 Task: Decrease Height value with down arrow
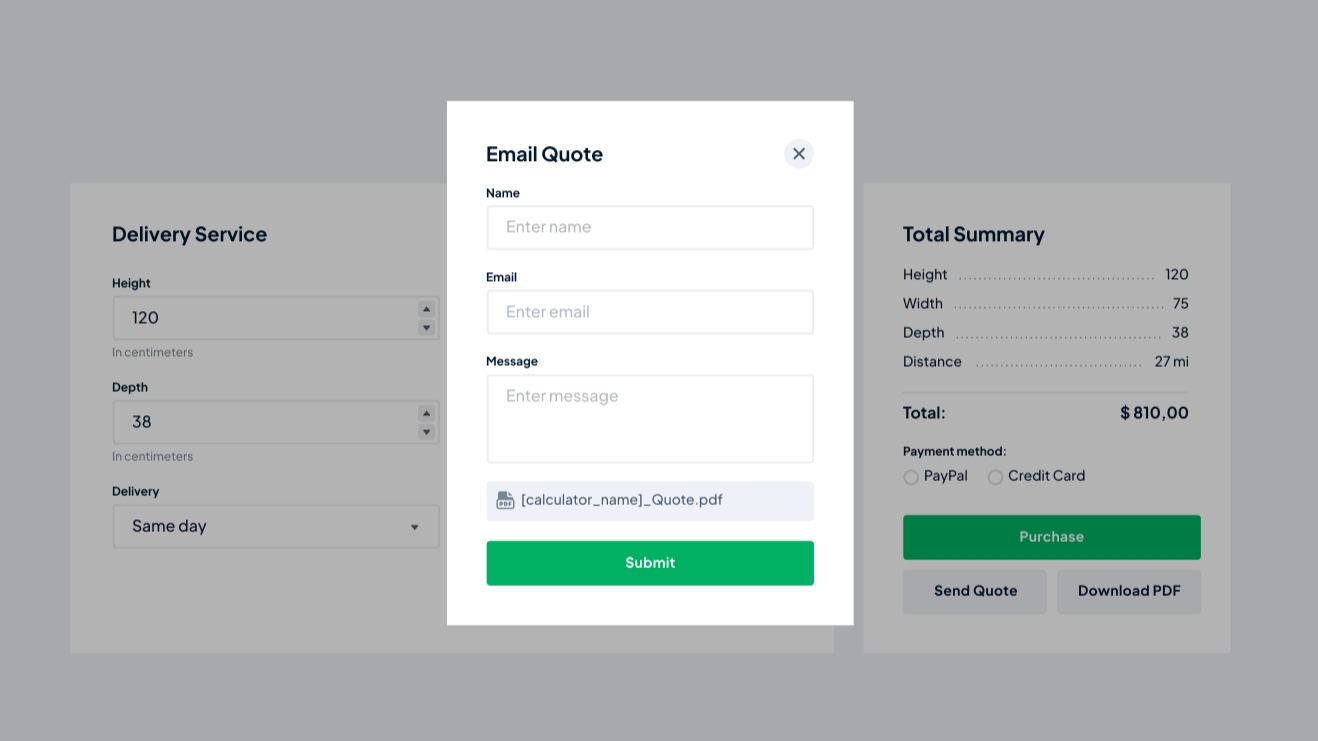pos(426,328)
